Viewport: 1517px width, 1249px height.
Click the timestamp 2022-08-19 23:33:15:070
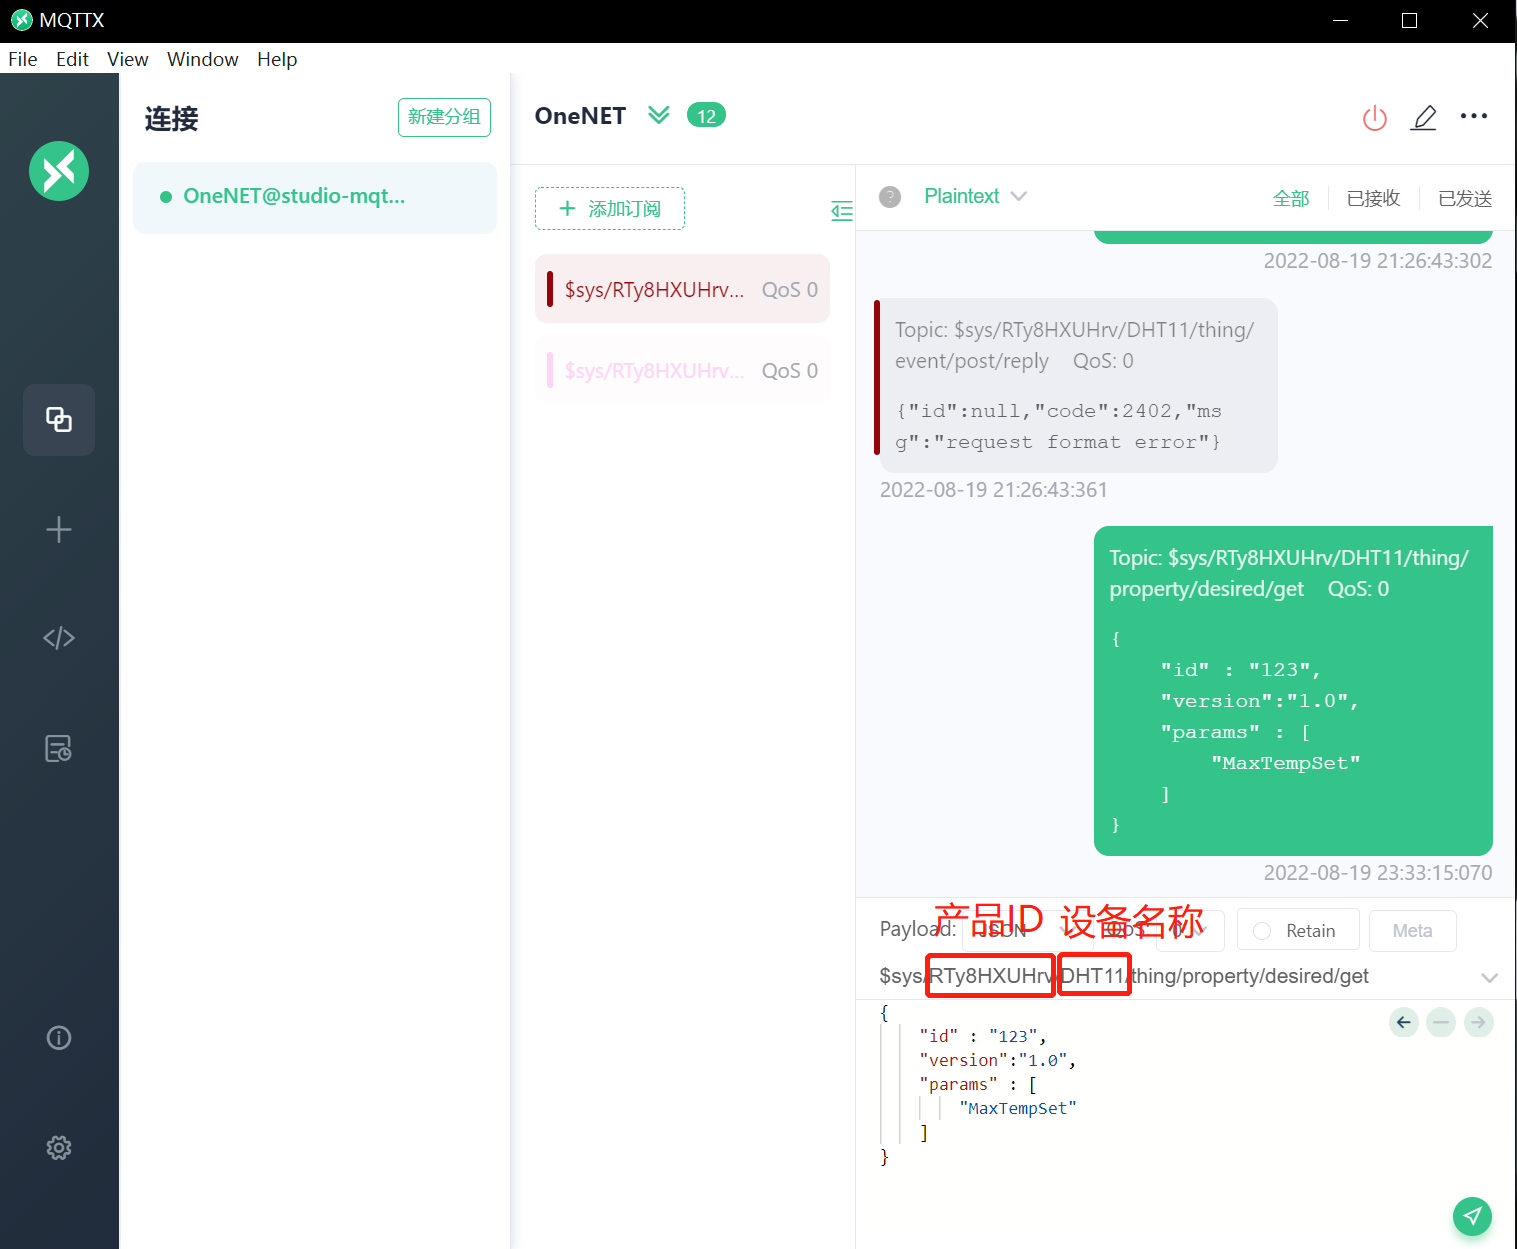coord(1378,873)
